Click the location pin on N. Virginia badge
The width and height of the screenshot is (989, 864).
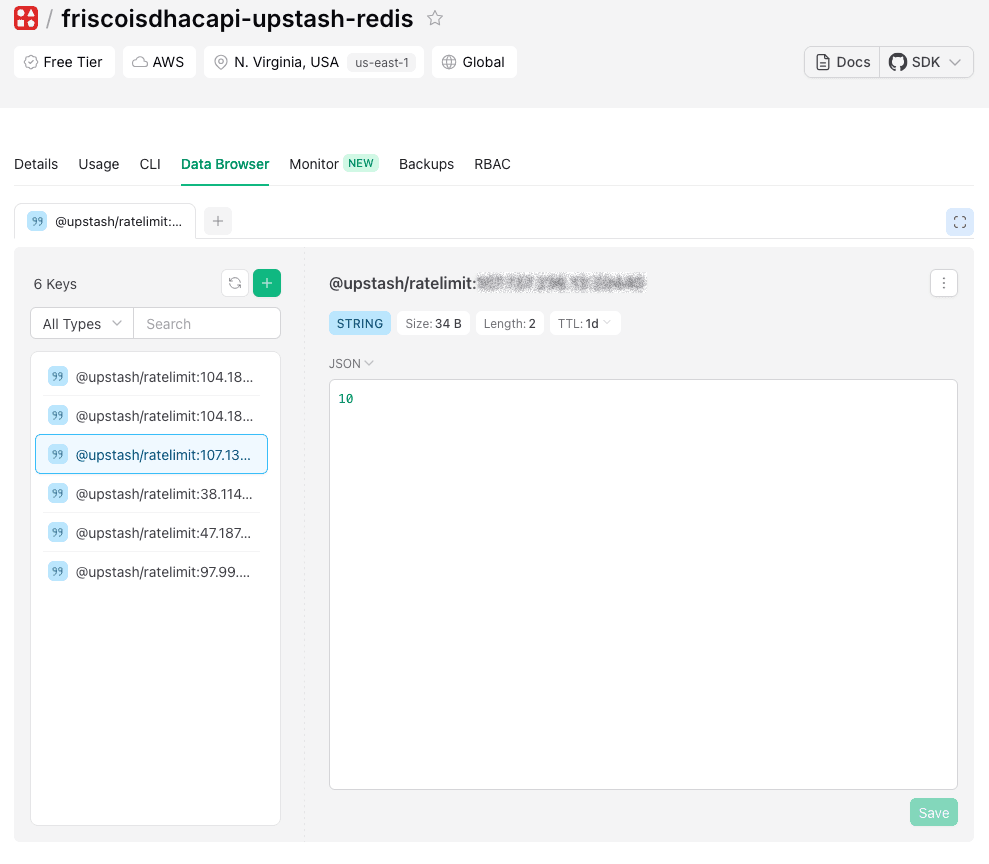[x=221, y=61]
